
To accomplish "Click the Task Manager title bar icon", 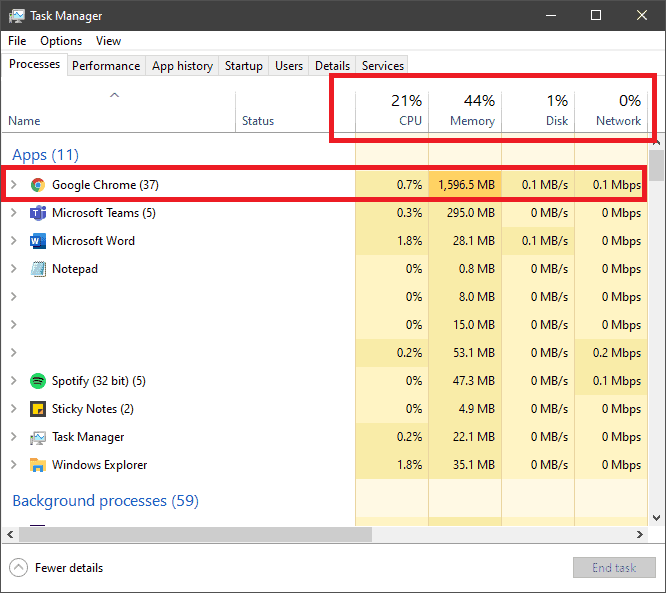I will (17, 16).
